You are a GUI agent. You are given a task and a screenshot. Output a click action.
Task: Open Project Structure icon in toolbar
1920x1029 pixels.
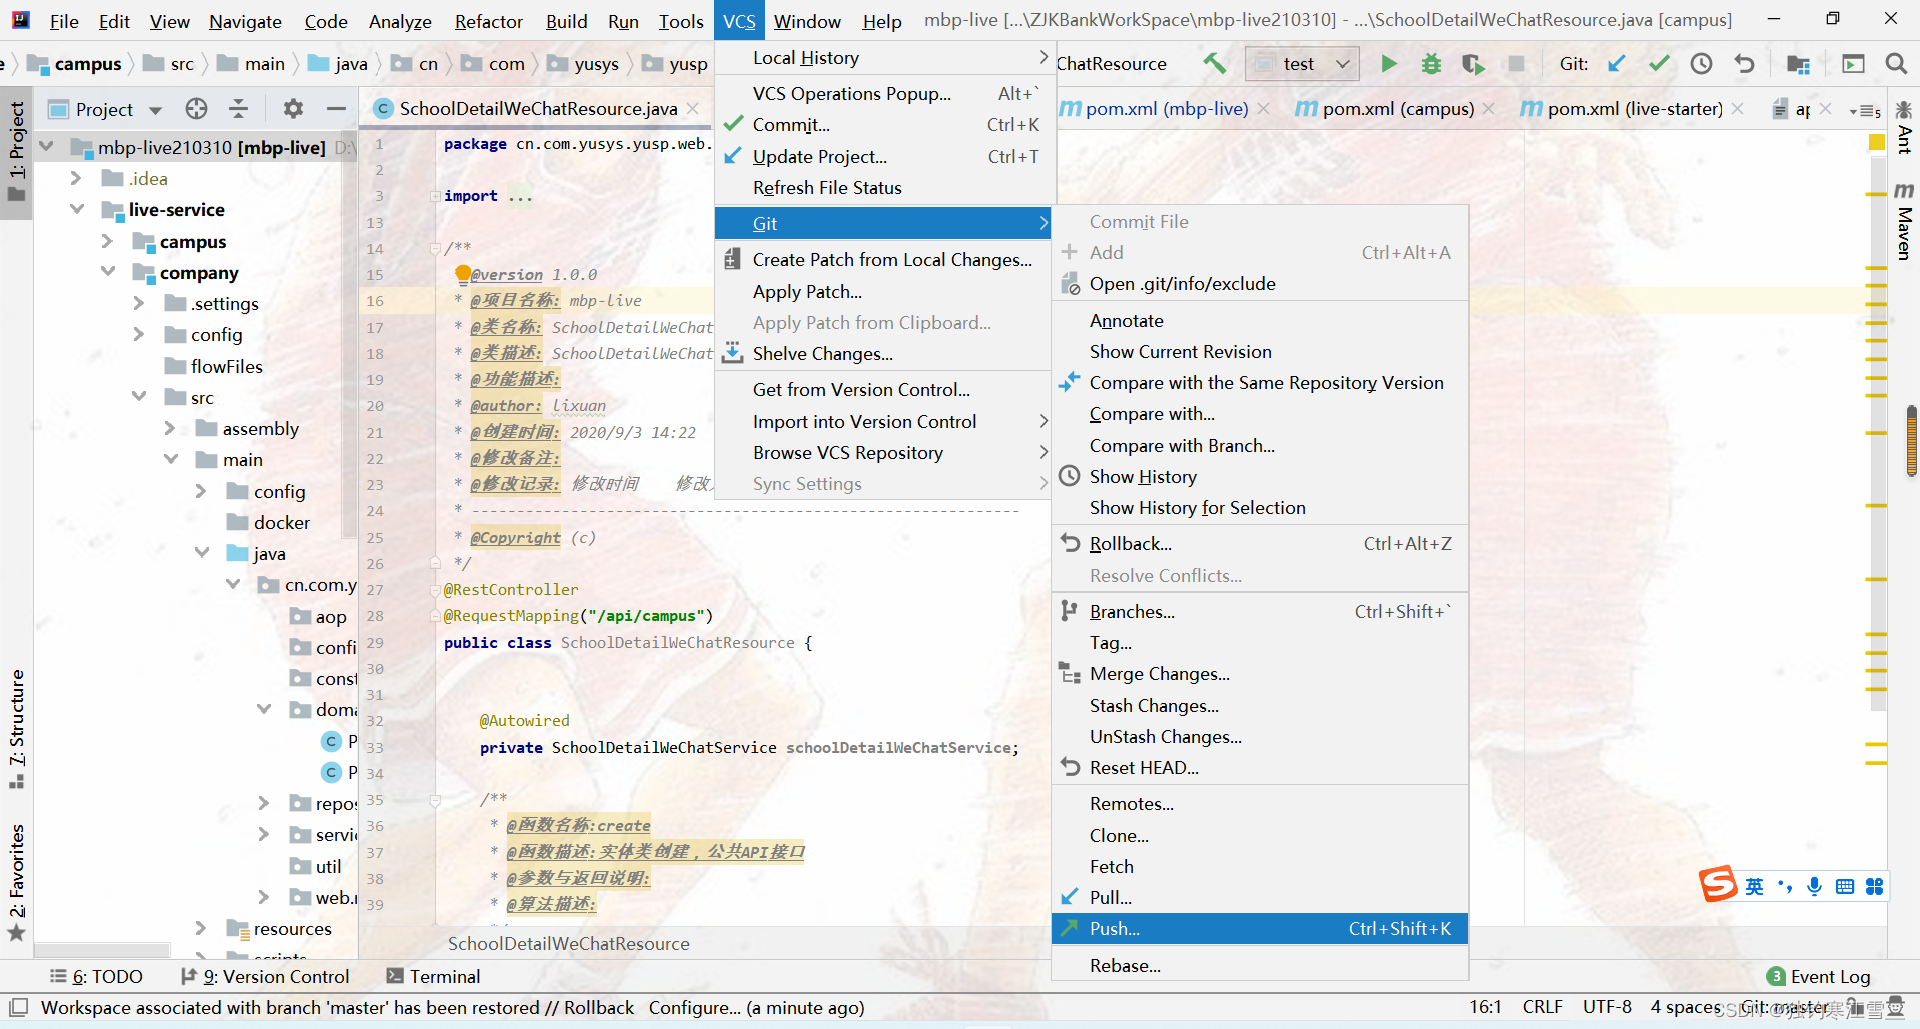(x=1798, y=63)
